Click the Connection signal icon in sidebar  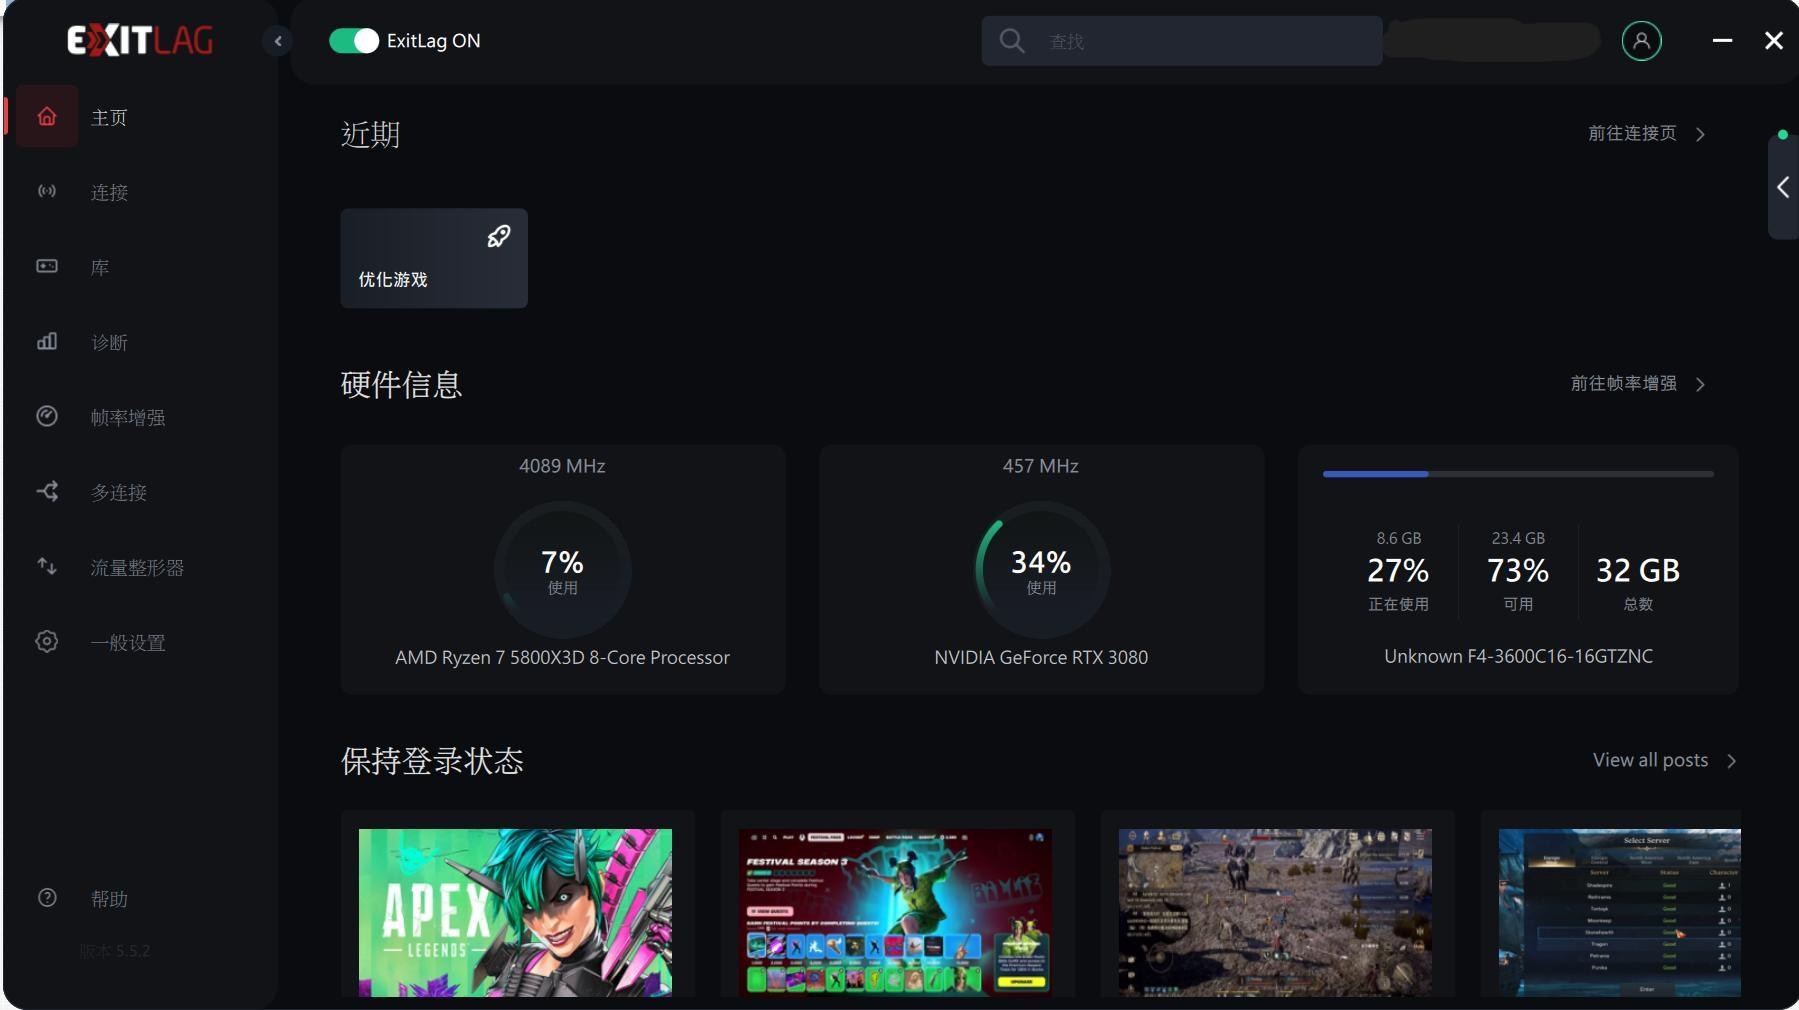47,191
